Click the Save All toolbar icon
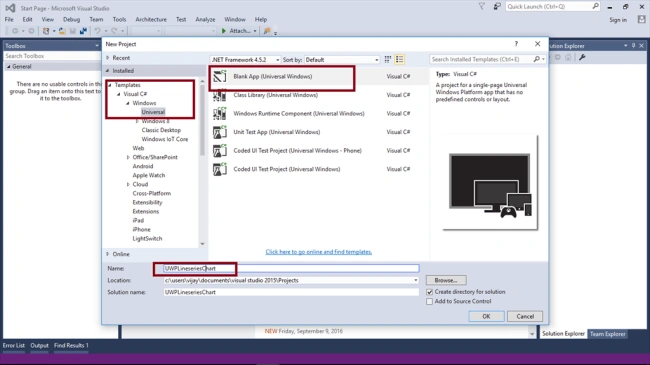 pyautogui.click(x=83, y=31)
